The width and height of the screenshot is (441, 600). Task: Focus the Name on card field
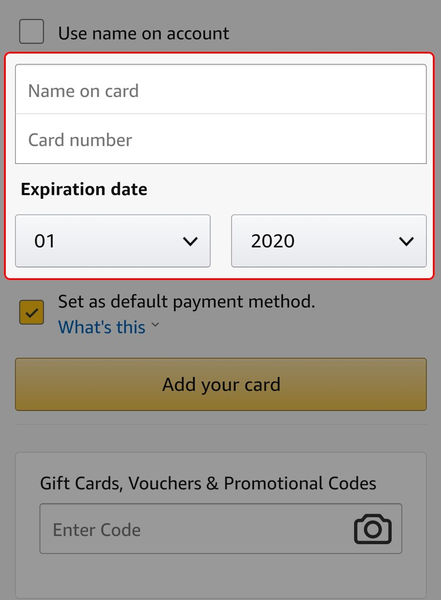pyautogui.click(x=221, y=89)
